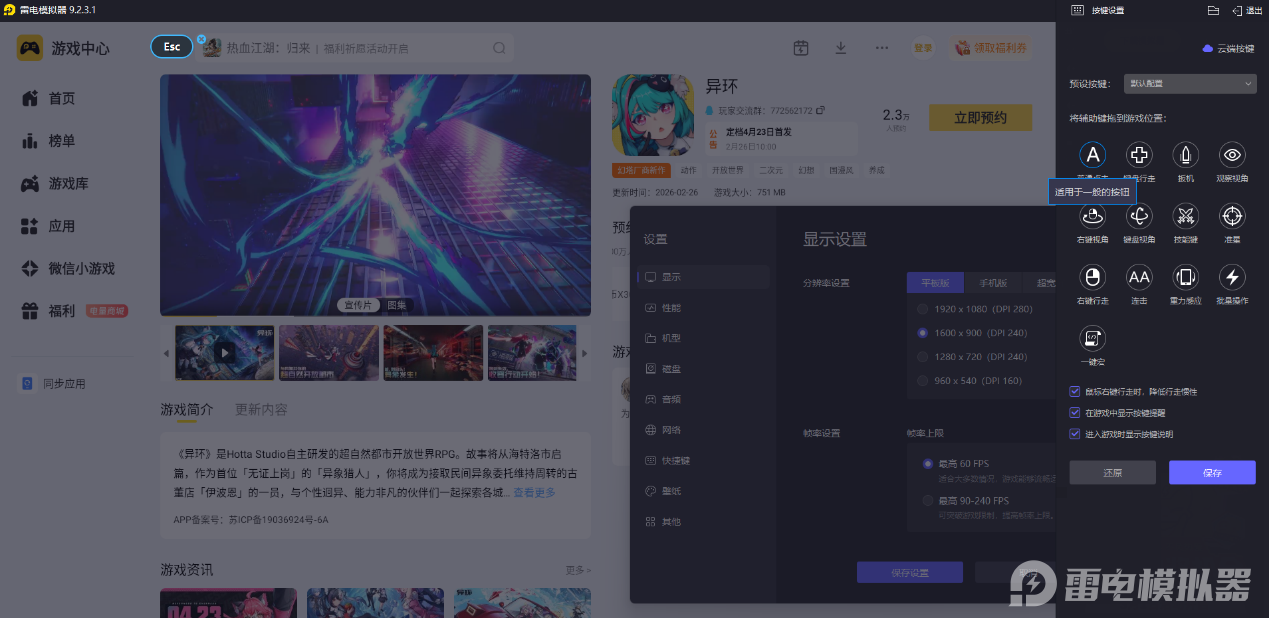Image resolution: width=1269 pixels, height=618 pixels.
Task: Pick the 准星 crosshair key icon
Action: [1232, 216]
